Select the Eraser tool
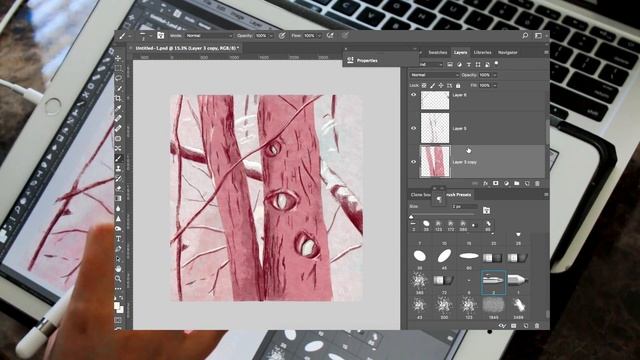 coord(118,188)
